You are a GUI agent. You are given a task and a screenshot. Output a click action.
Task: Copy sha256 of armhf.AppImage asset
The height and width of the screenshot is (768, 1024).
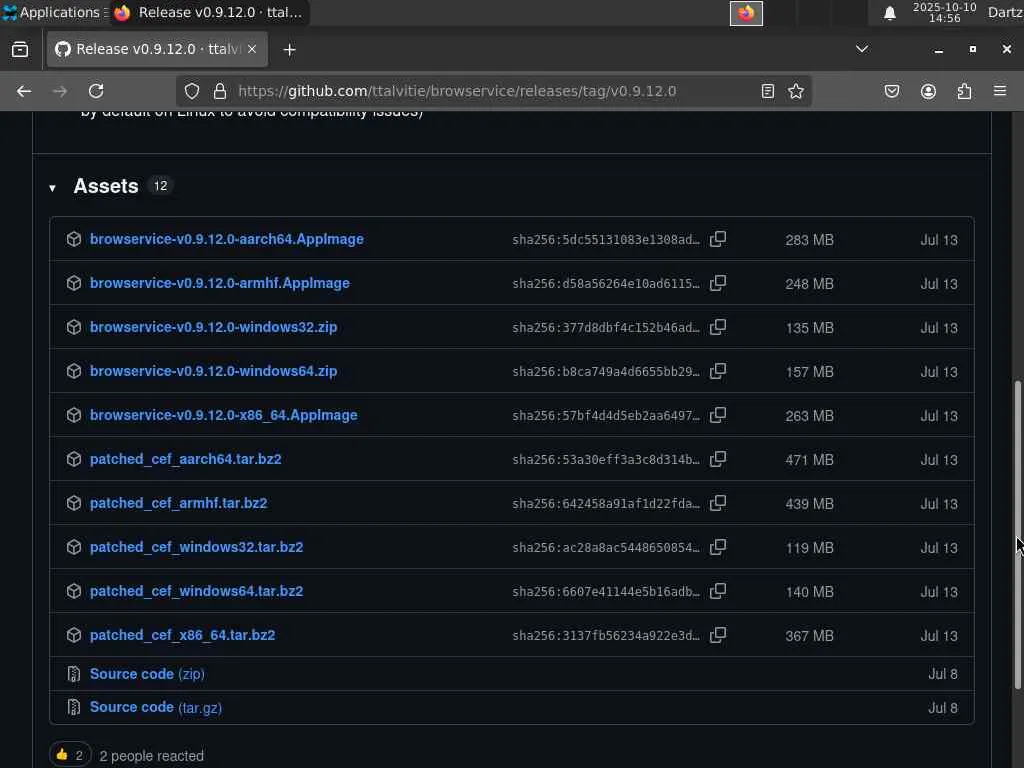pyautogui.click(x=718, y=283)
